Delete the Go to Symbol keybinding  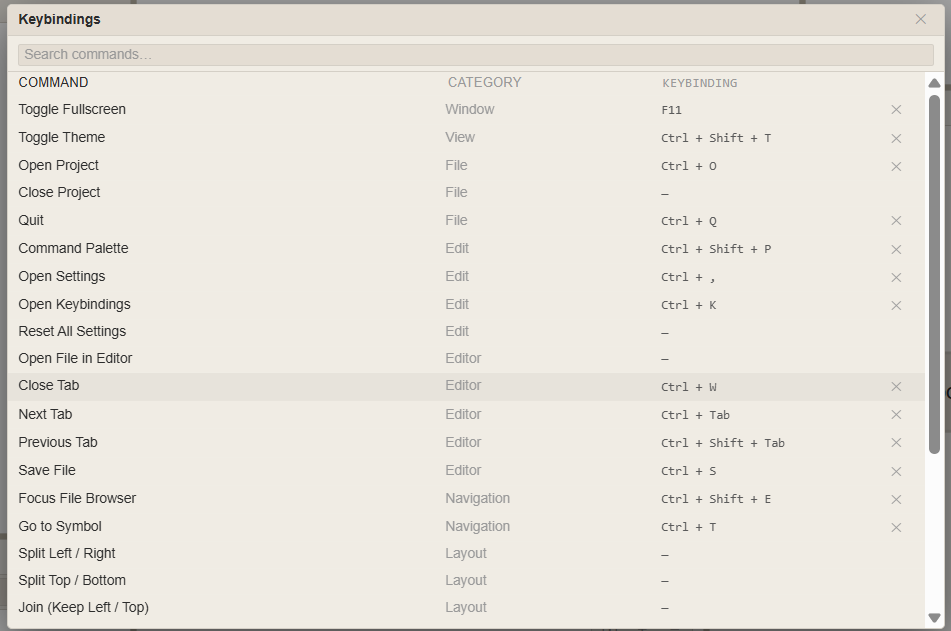(x=896, y=527)
